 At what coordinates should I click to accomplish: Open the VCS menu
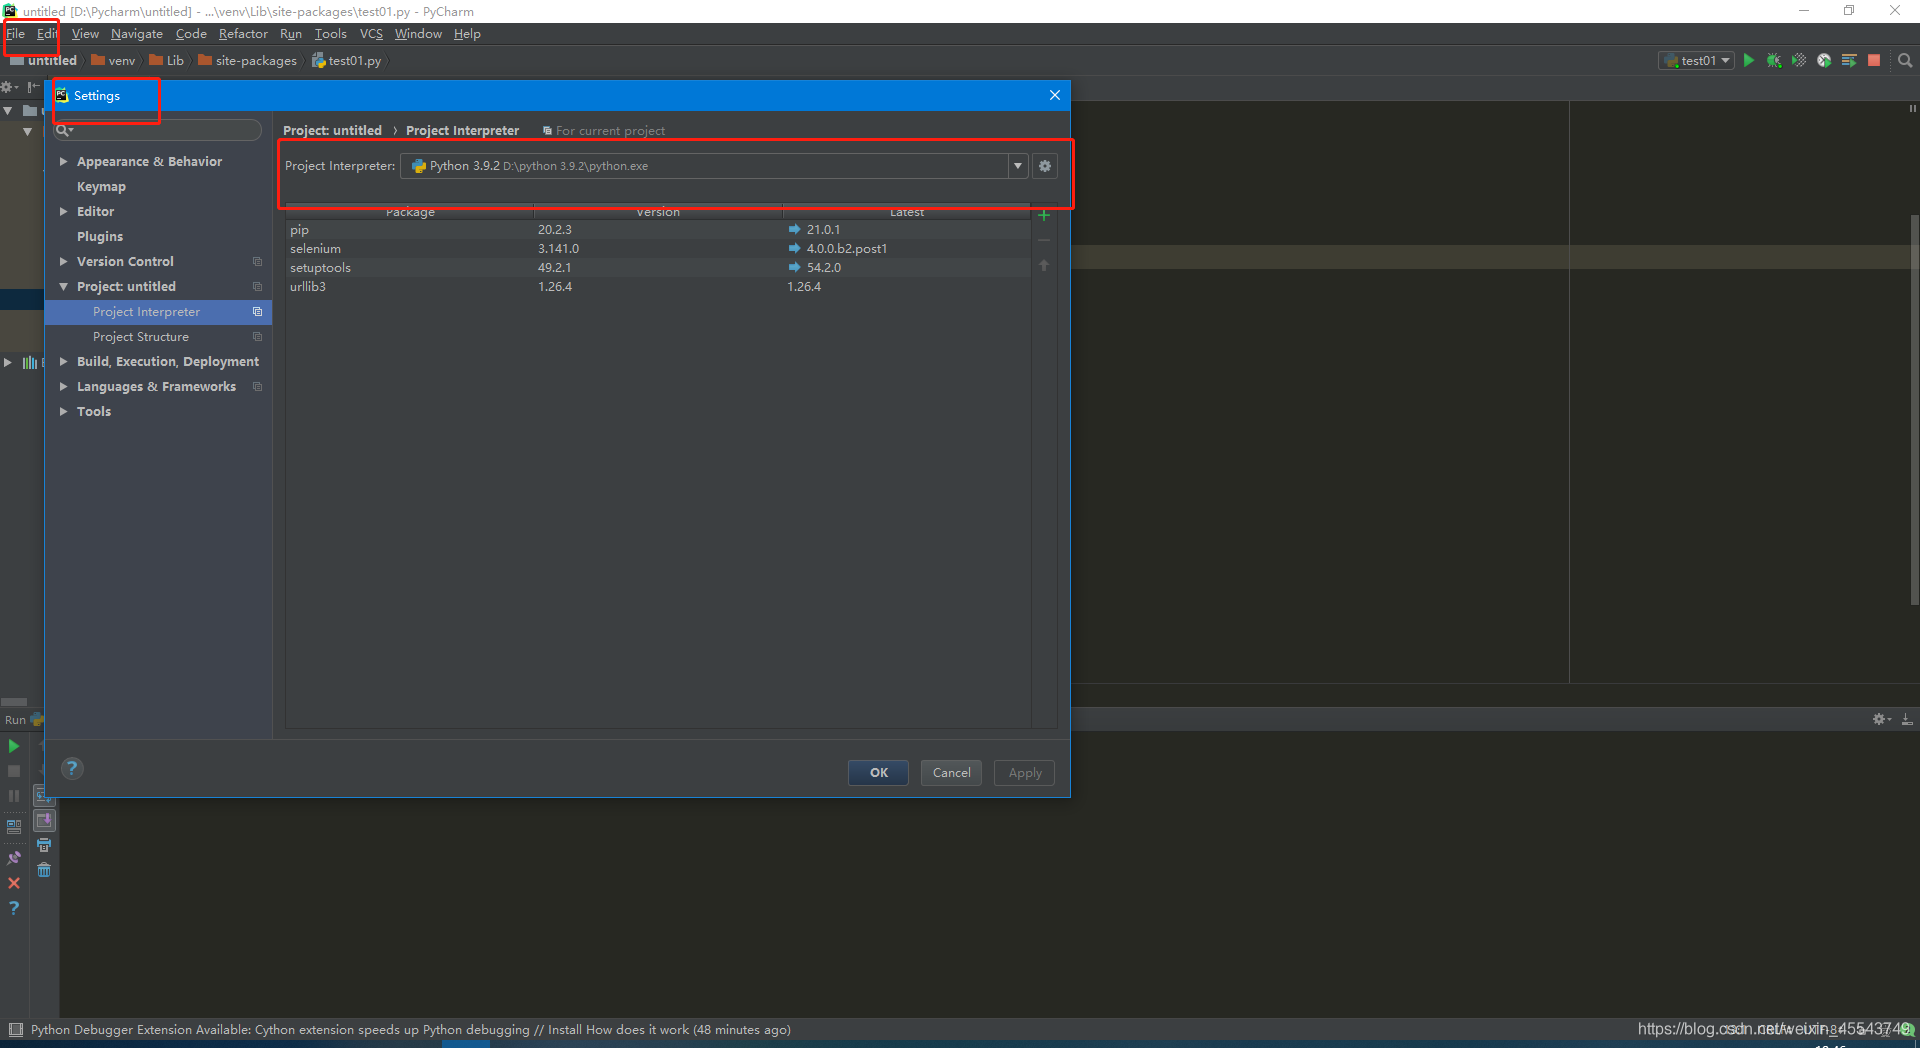click(371, 34)
